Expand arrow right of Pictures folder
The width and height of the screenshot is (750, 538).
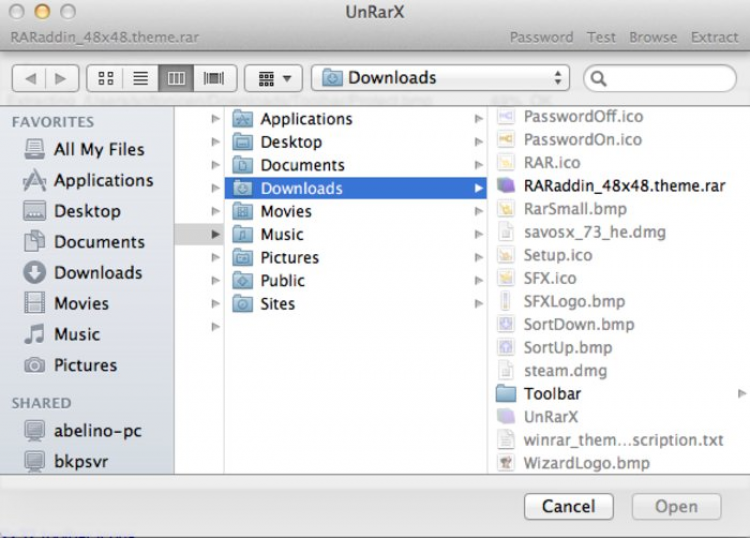tap(478, 257)
